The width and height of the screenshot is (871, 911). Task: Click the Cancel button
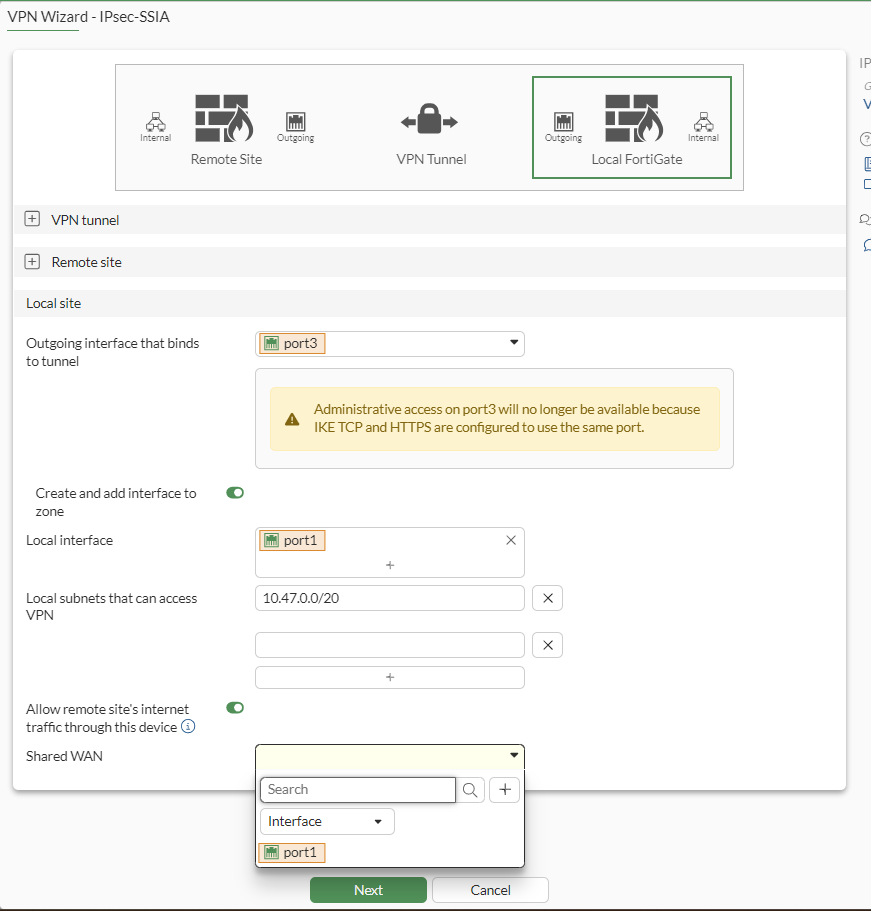[x=490, y=890]
